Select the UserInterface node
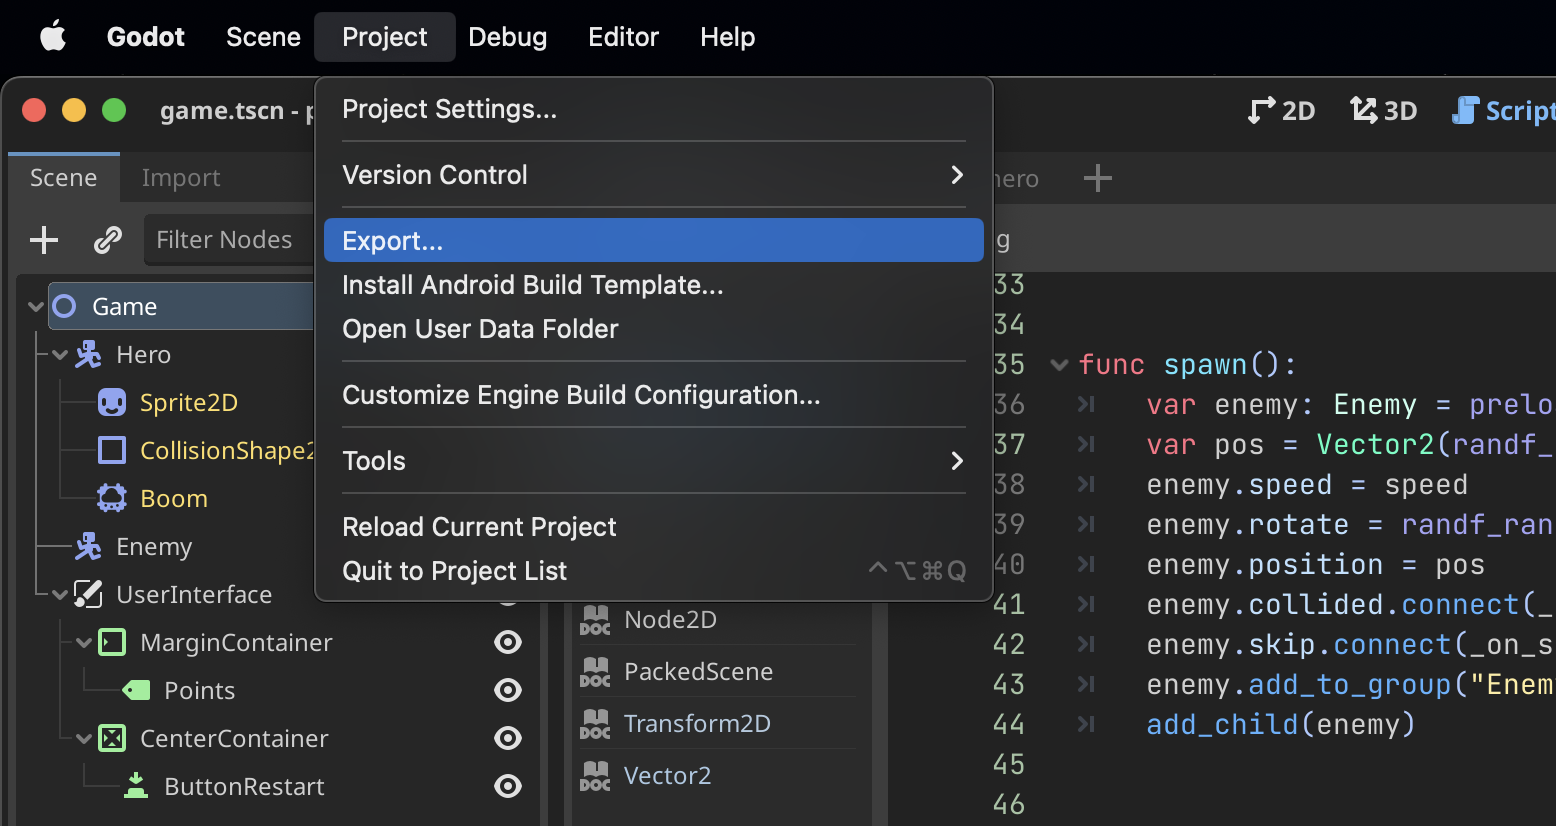 194,595
